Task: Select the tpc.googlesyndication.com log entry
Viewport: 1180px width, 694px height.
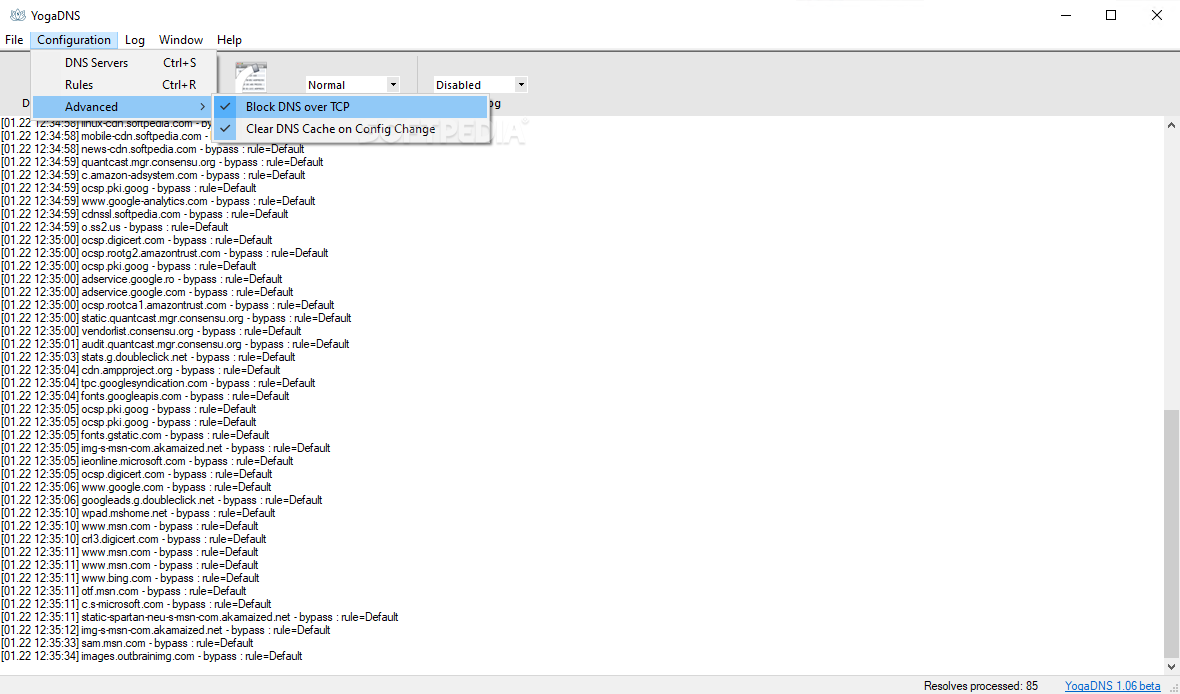Action: [x=158, y=383]
